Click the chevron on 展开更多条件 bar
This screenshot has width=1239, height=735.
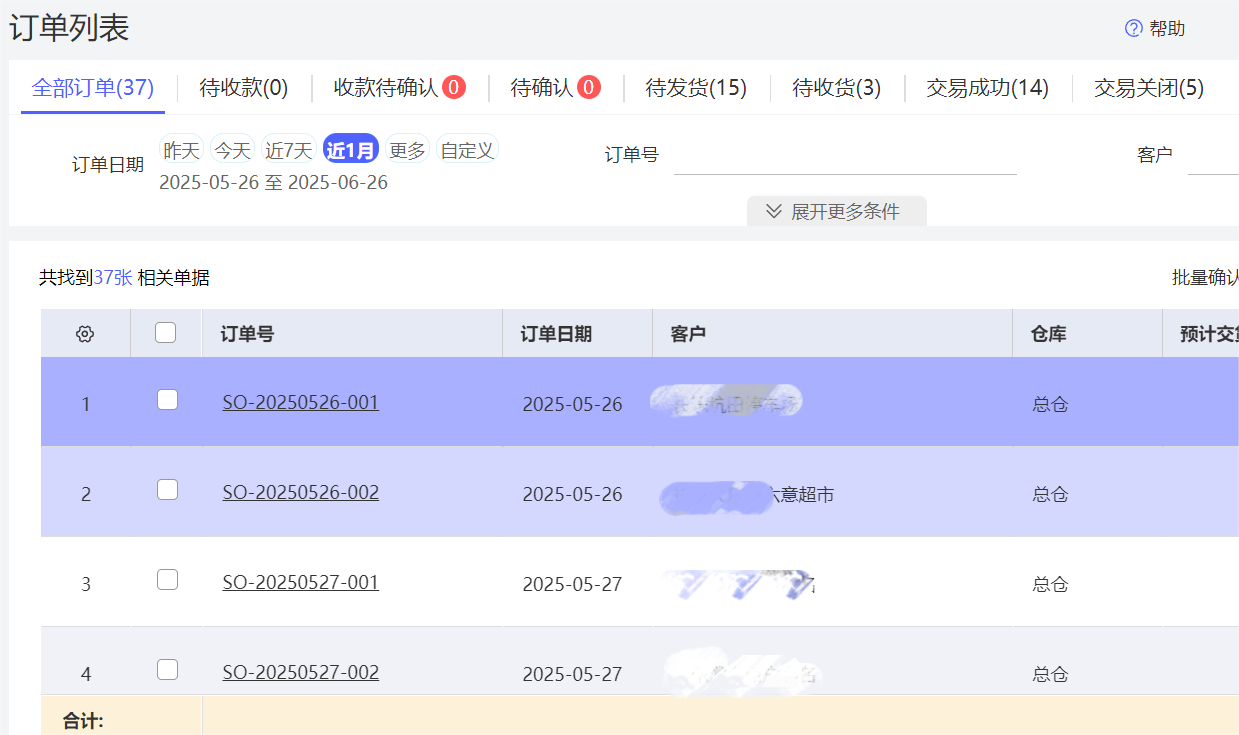(x=773, y=211)
